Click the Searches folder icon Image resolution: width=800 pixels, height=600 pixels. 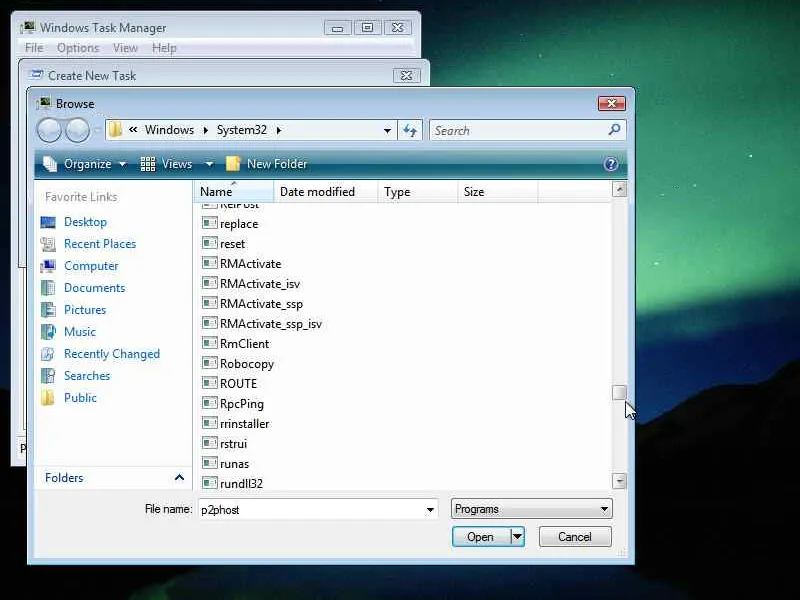click(x=48, y=376)
